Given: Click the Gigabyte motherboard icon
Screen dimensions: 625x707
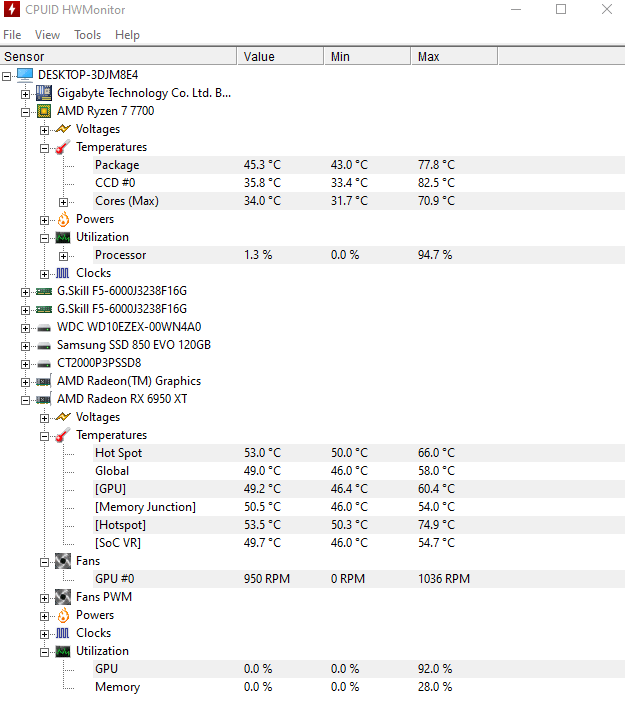Looking at the screenshot, I should click(x=44, y=93).
